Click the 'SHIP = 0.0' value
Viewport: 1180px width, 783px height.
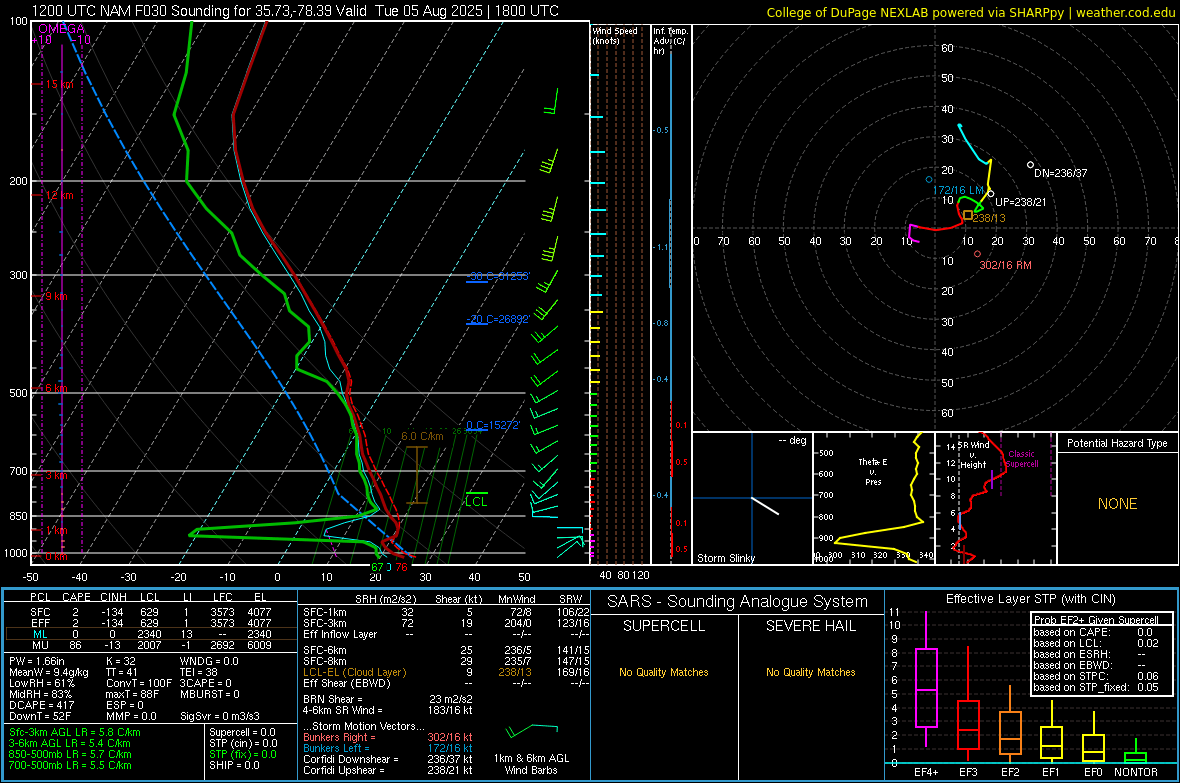click(234, 766)
